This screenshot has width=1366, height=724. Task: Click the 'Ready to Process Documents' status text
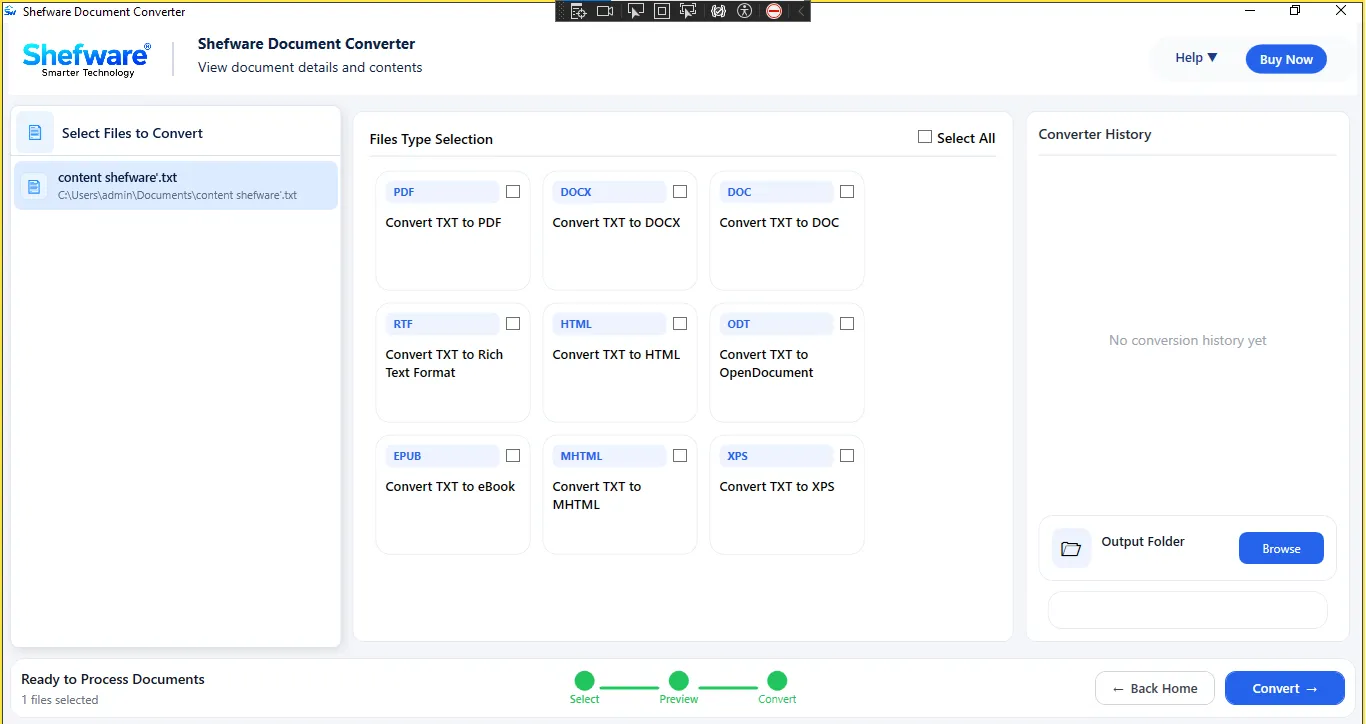pos(113,679)
